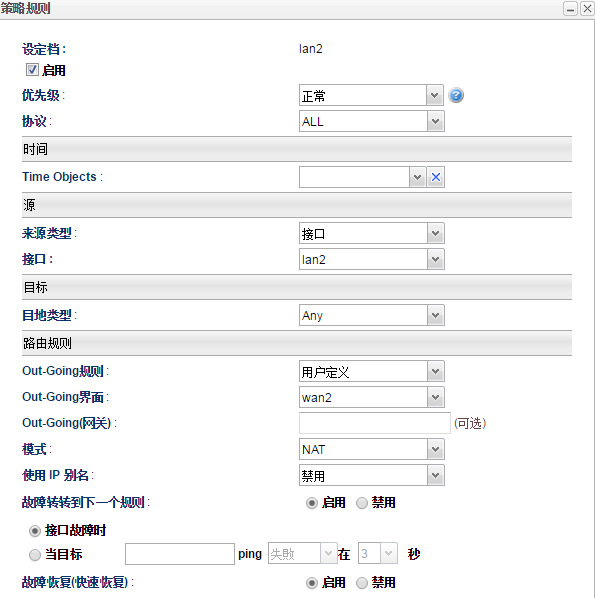
Task: Toggle the 启用 checkbox under 设定档
Action: [32, 70]
